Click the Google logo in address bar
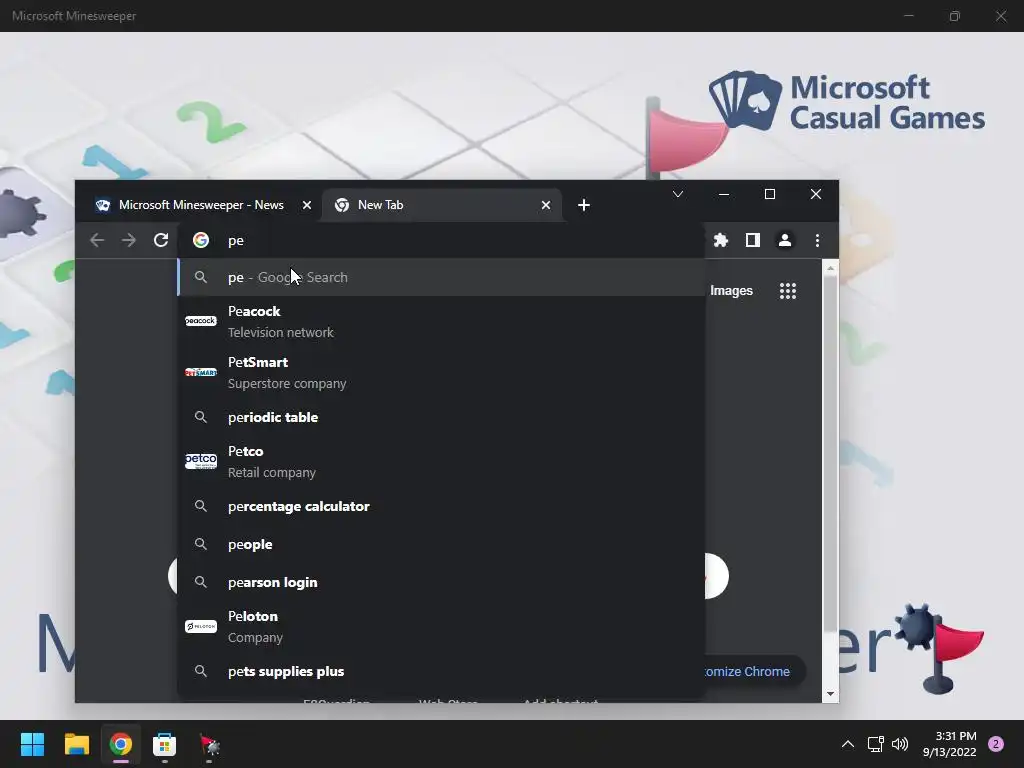The image size is (1024, 768). (x=201, y=240)
